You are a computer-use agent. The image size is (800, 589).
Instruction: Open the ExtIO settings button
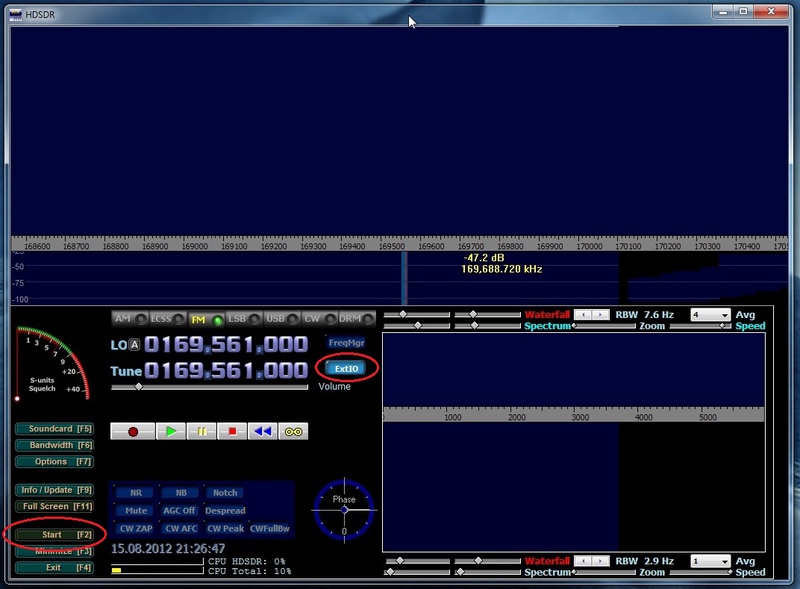(346, 369)
